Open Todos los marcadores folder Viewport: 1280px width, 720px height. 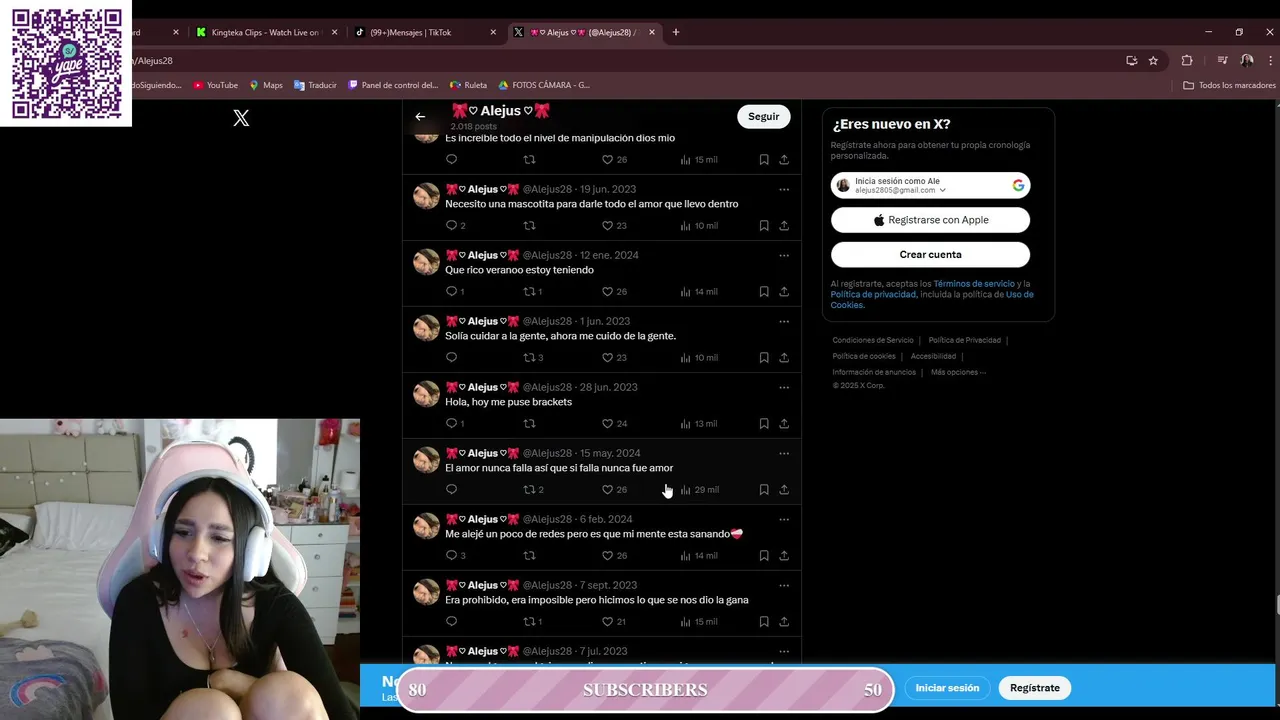tap(1229, 85)
